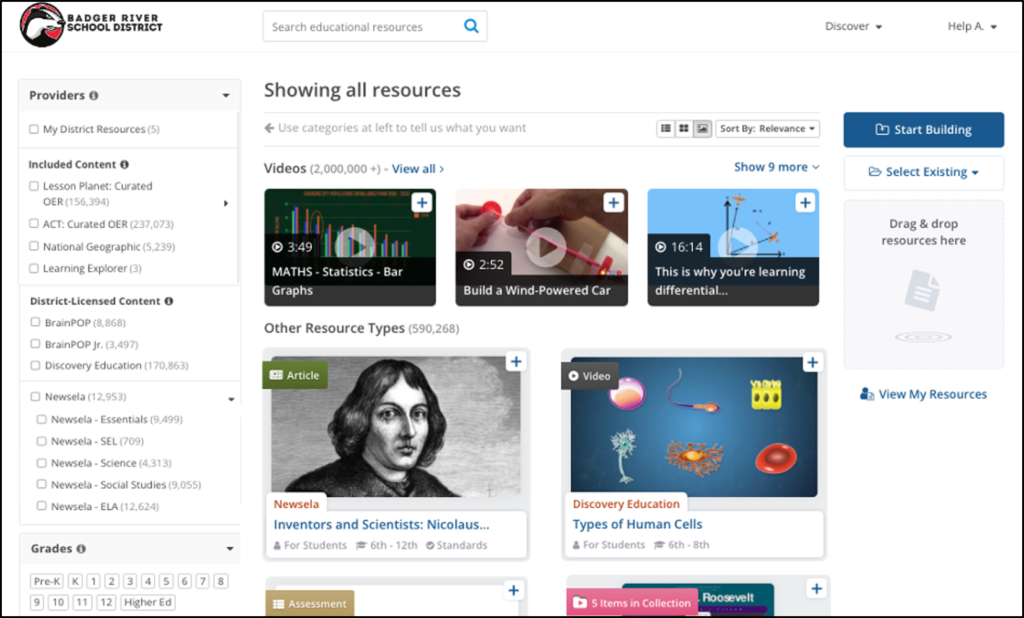Image resolution: width=1024 pixels, height=618 pixels.
Task: Click the Start Building button
Action: 923,129
